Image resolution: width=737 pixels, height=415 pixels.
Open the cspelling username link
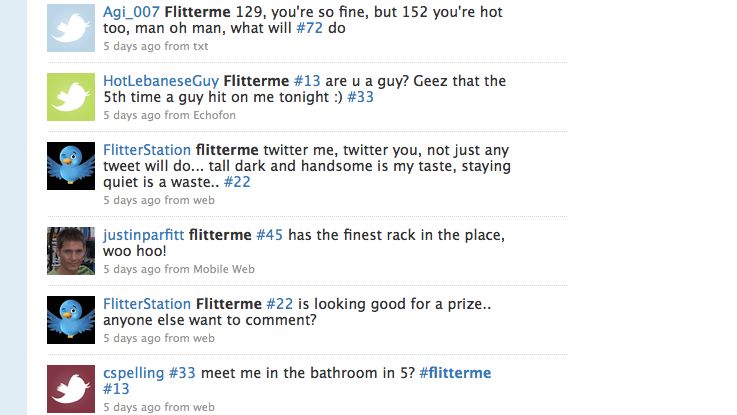click(133, 373)
